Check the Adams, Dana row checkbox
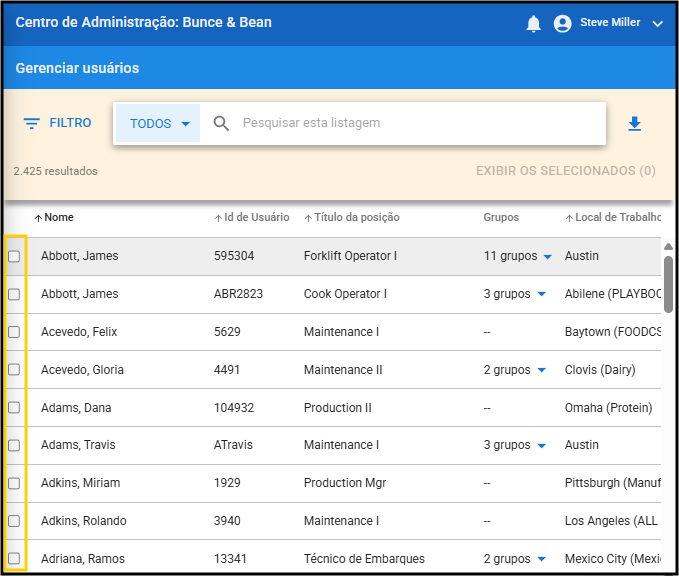Viewport: 679px width, 576px height. pyautogui.click(x=14, y=408)
